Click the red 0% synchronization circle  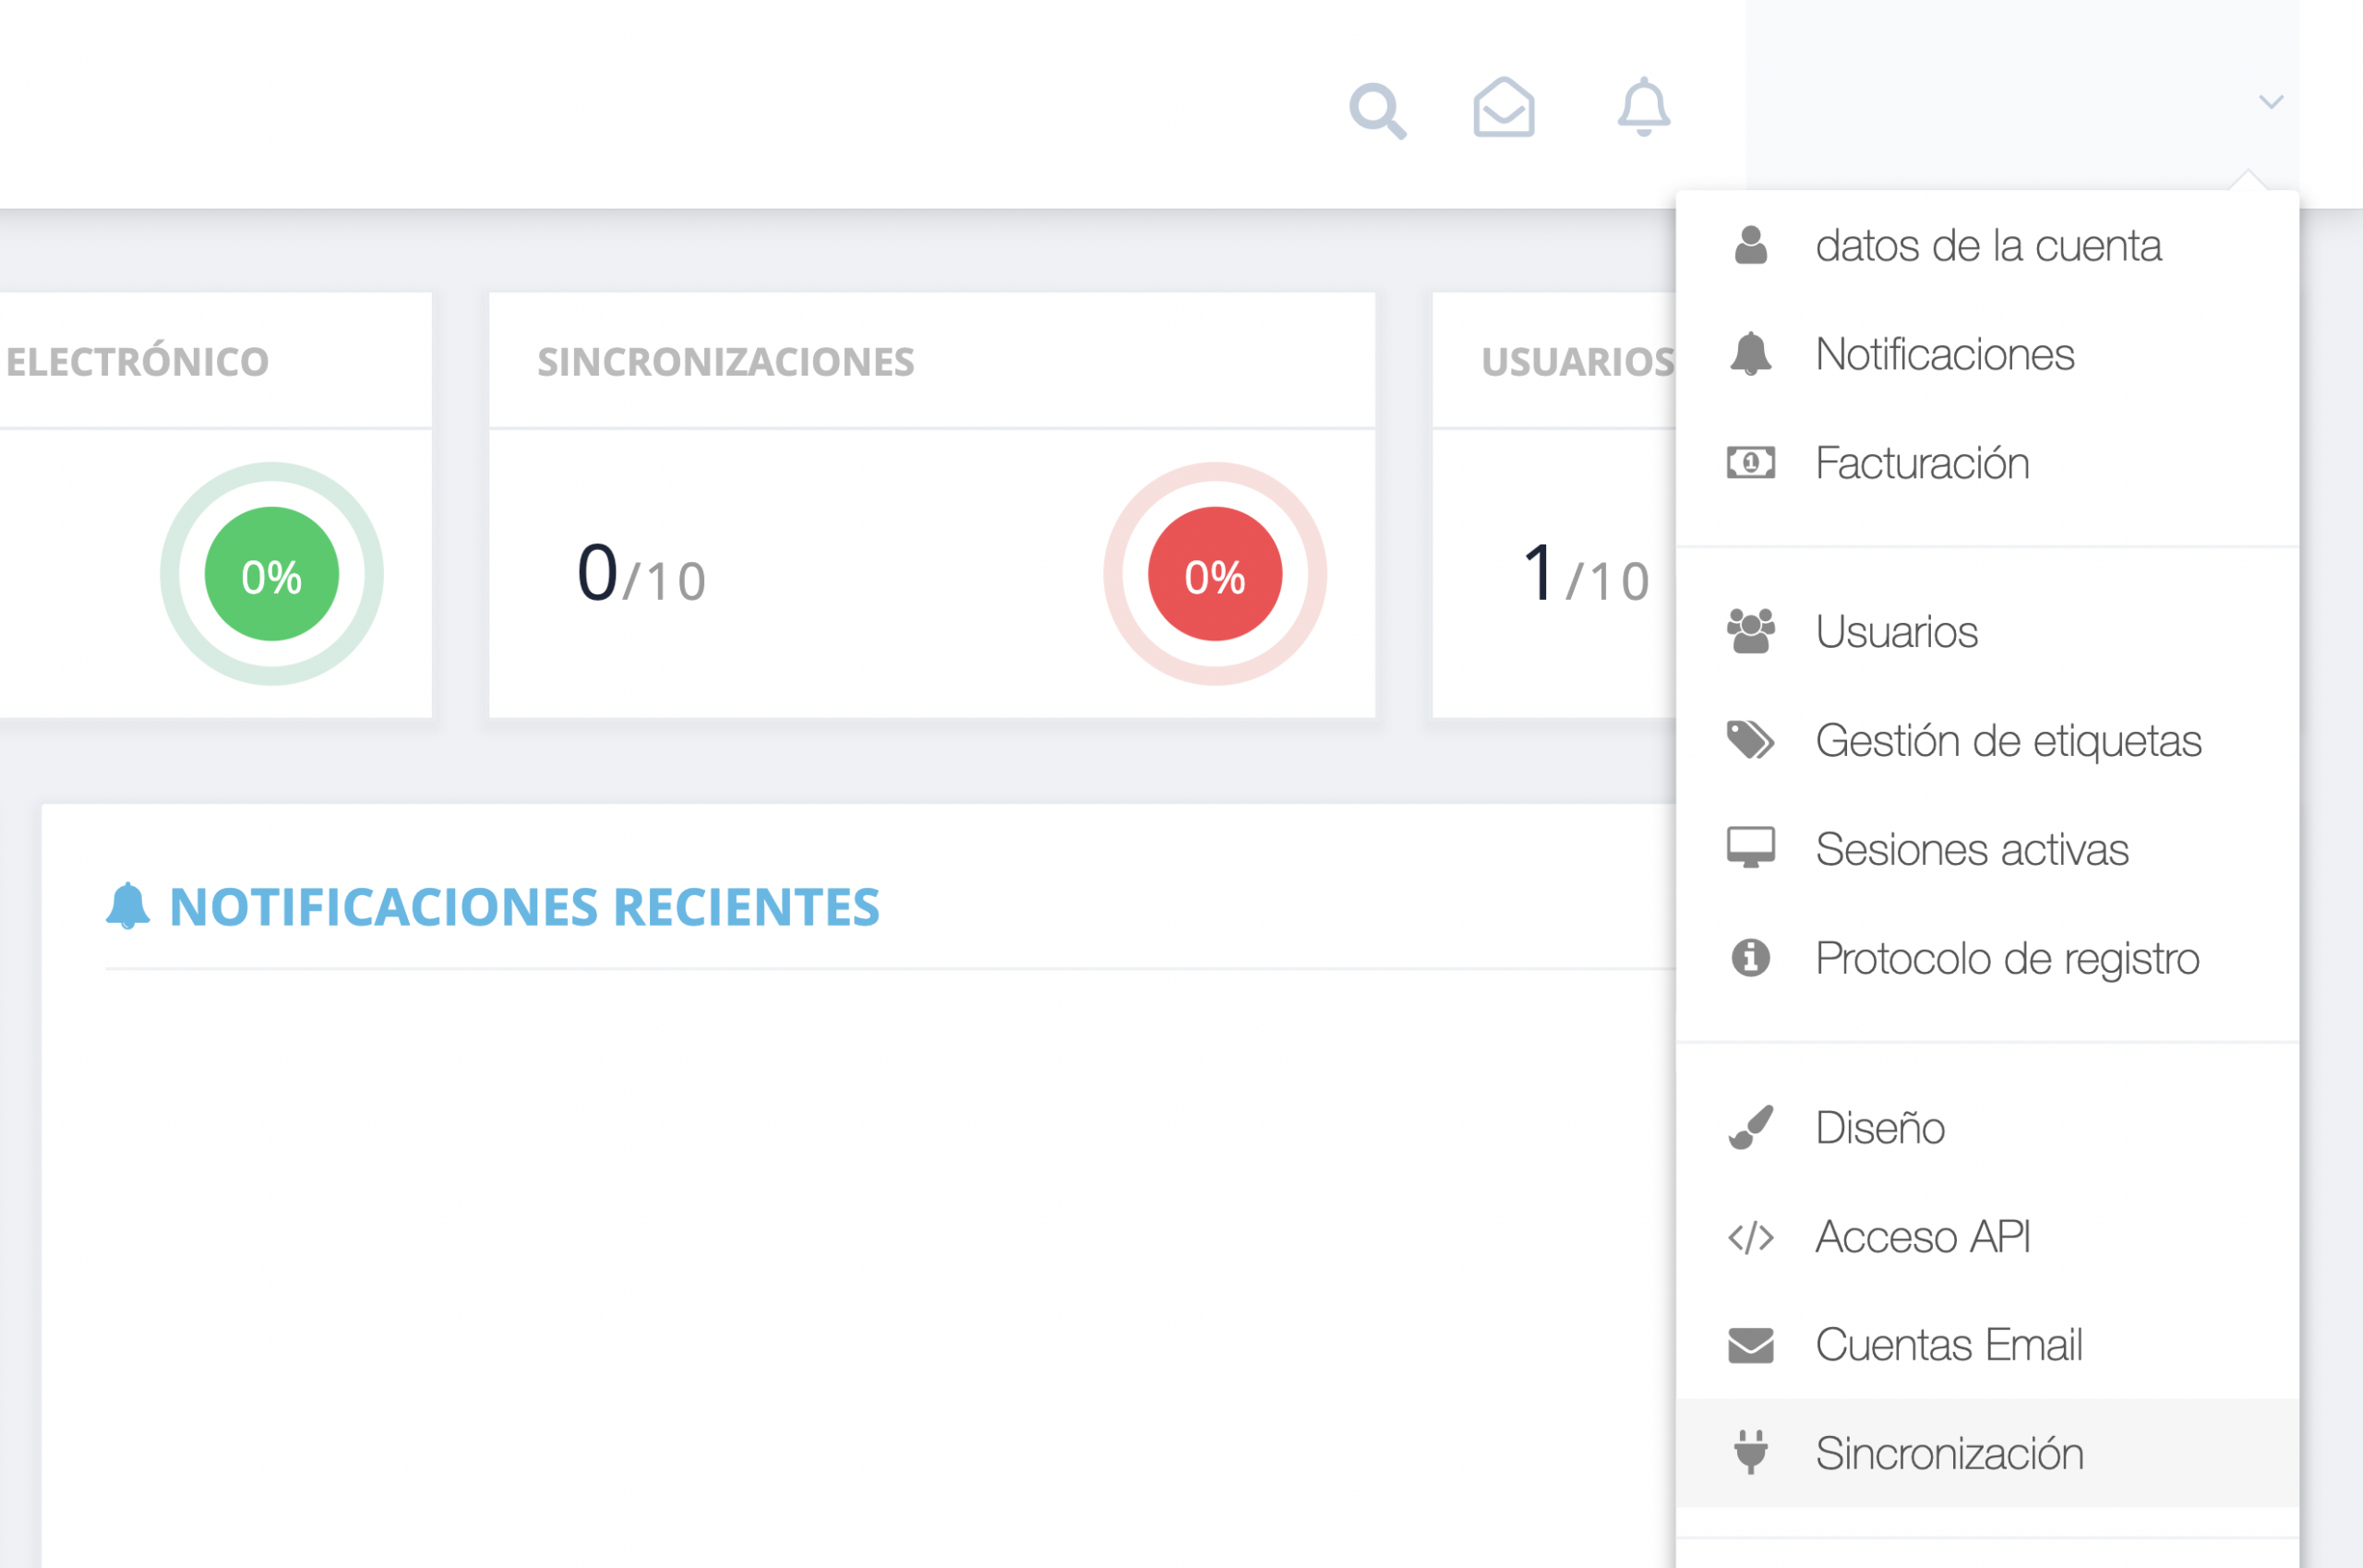tap(1215, 574)
